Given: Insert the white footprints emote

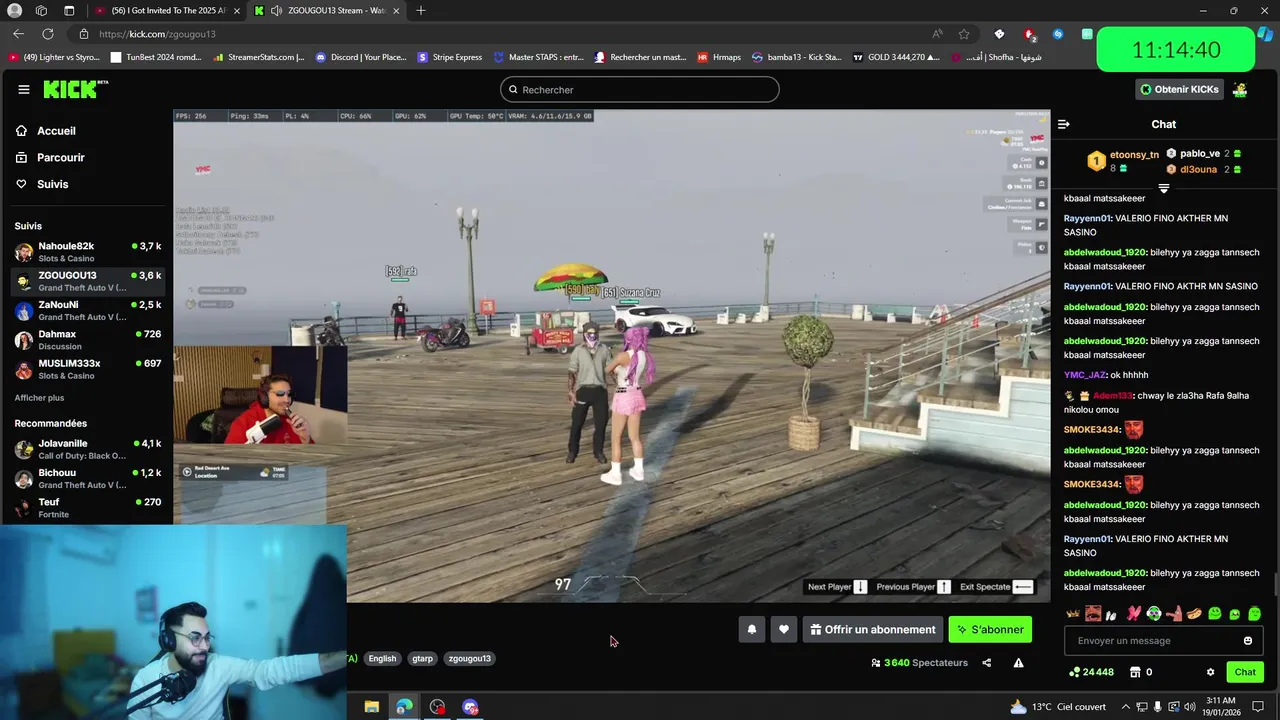Looking at the screenshot, I should pos(1111,615).
